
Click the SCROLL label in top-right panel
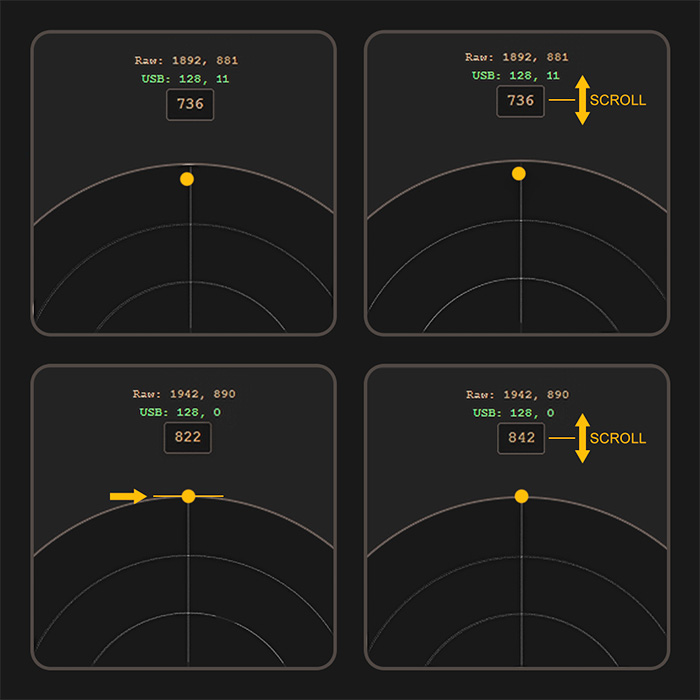point(618,100)
